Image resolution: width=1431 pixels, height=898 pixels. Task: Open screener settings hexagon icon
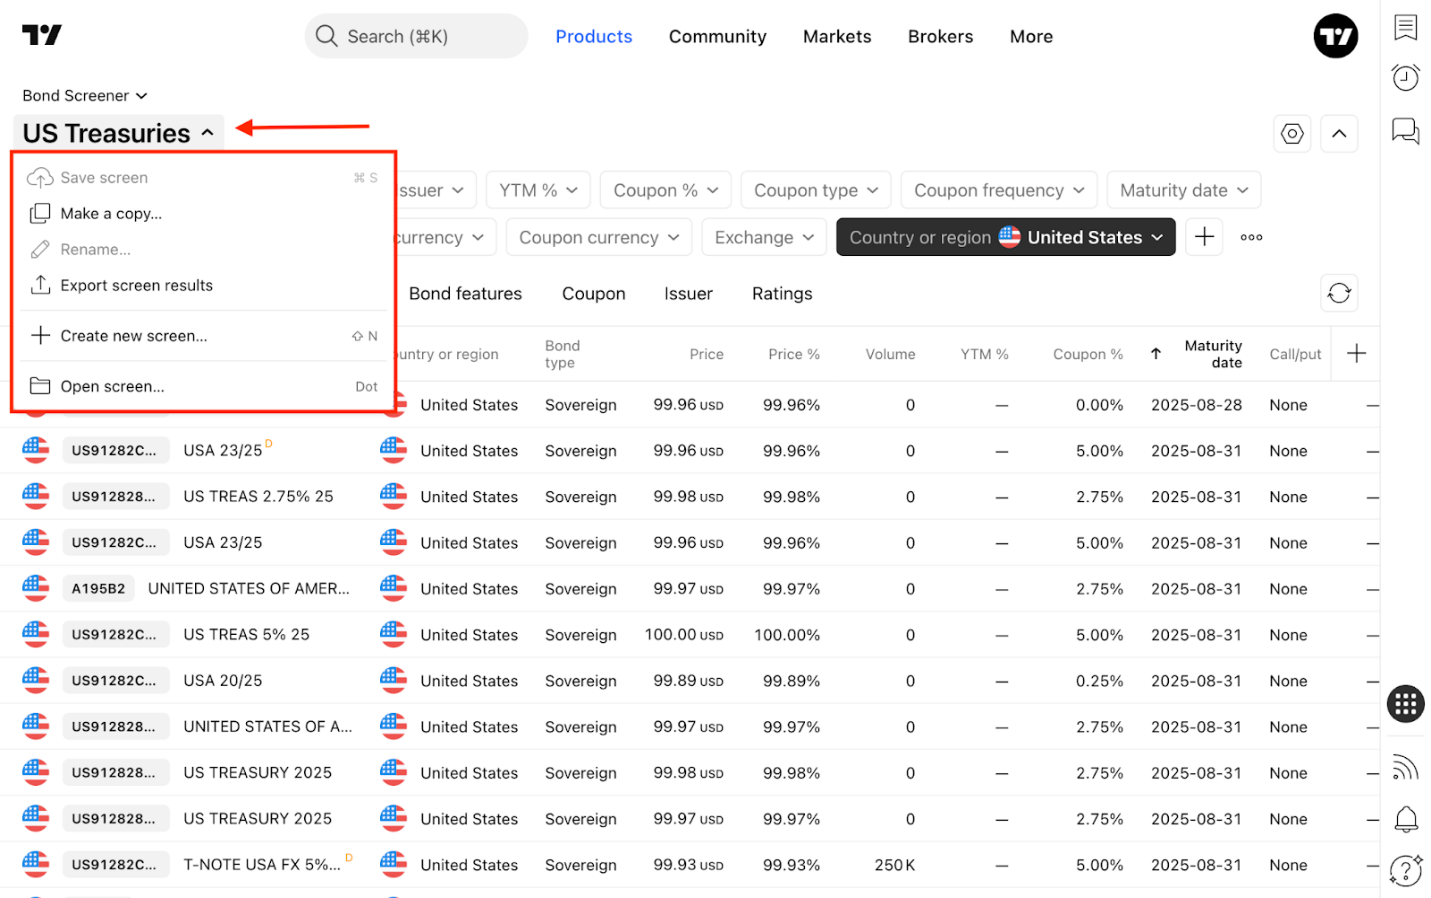pyautogui.click(x=1292, y=133)
